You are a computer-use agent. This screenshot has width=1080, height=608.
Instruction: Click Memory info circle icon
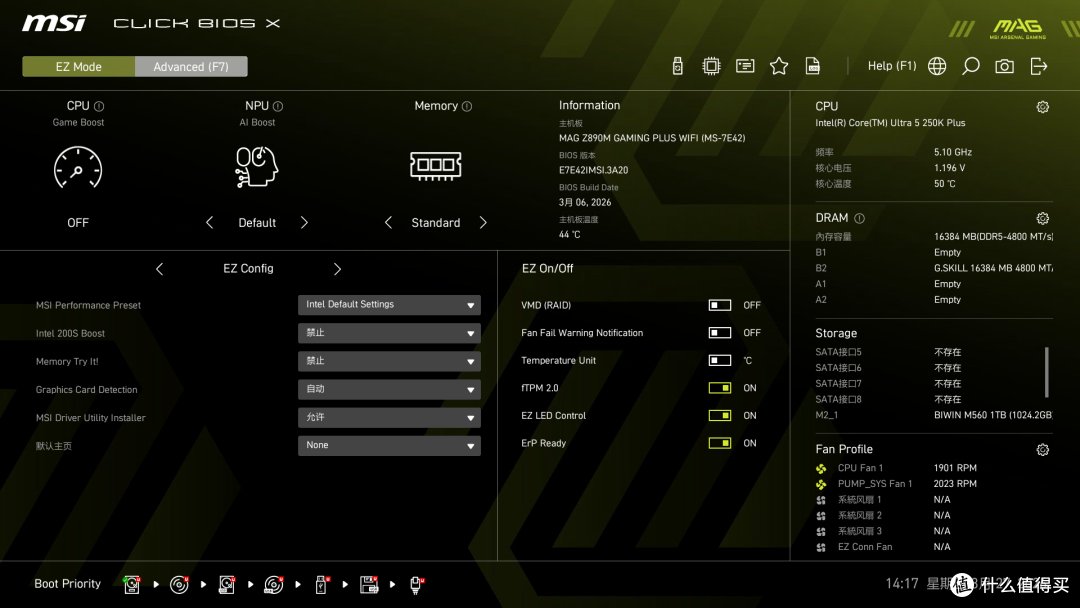pyautogui.click(x=467, y=106)
